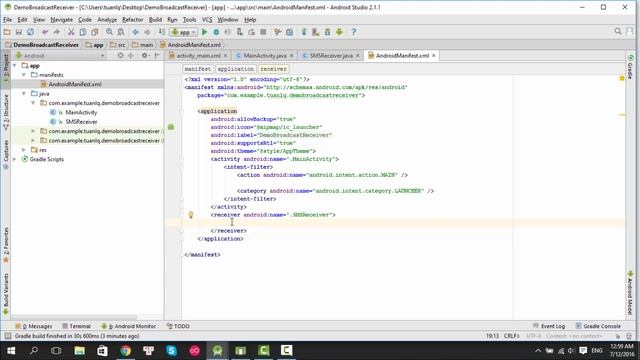Click the Synchronize toolbar icon
The height and width of the screenshot is (360, 640).
[x=30, y=32]
